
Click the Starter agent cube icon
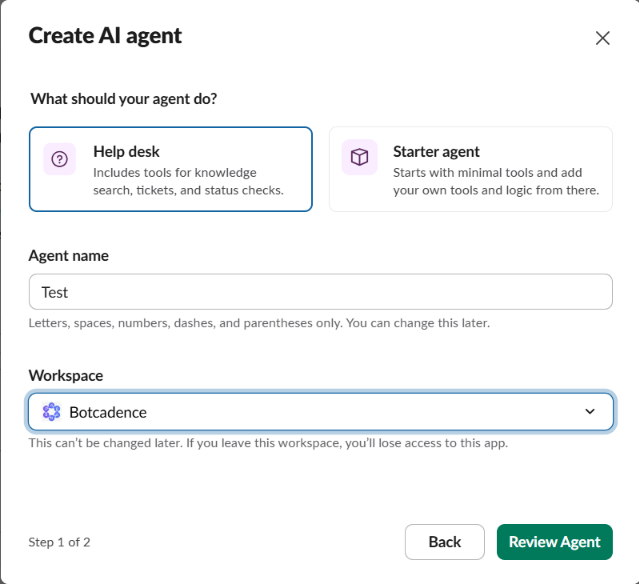point(359,157)
